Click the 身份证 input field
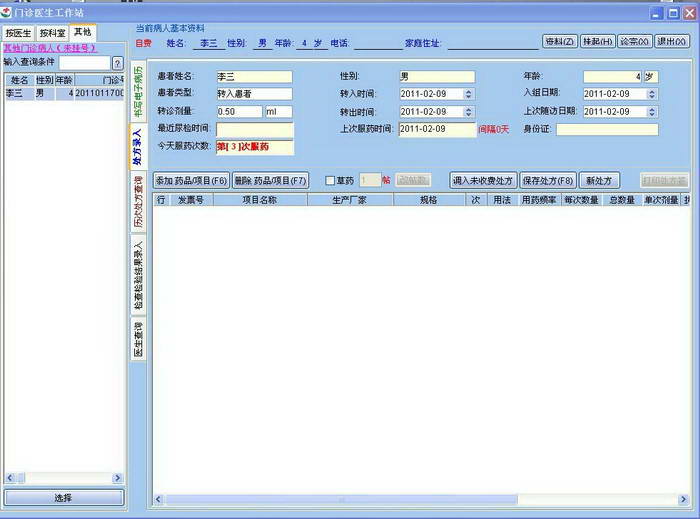 point(607,129)
